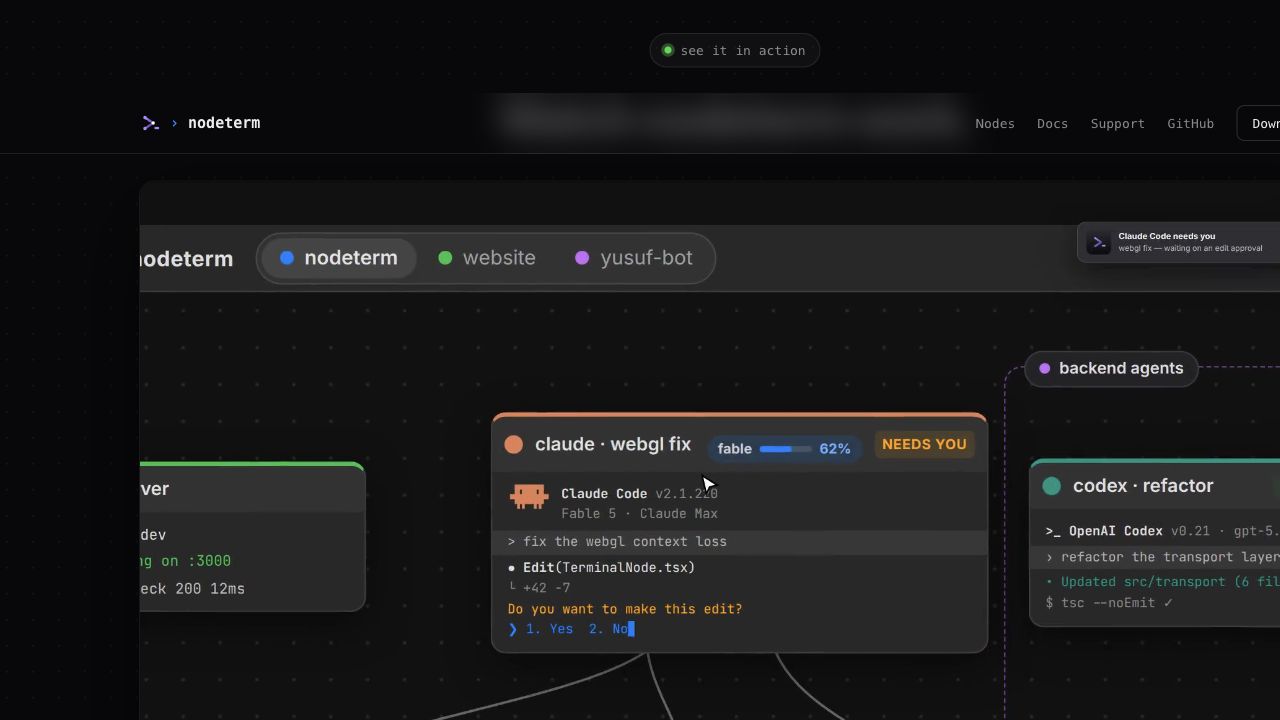Click the NEEDS YOU status badge
Viewport: 1280px width, 720px height.
924,444
